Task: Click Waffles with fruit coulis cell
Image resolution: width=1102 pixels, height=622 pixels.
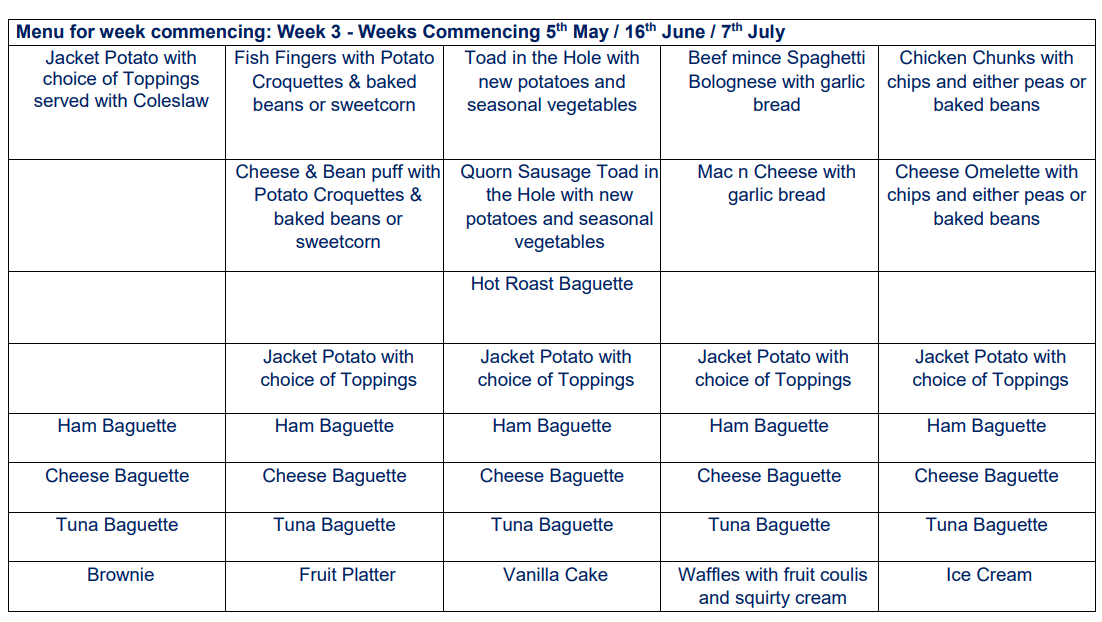Action: tap(772, 586)
